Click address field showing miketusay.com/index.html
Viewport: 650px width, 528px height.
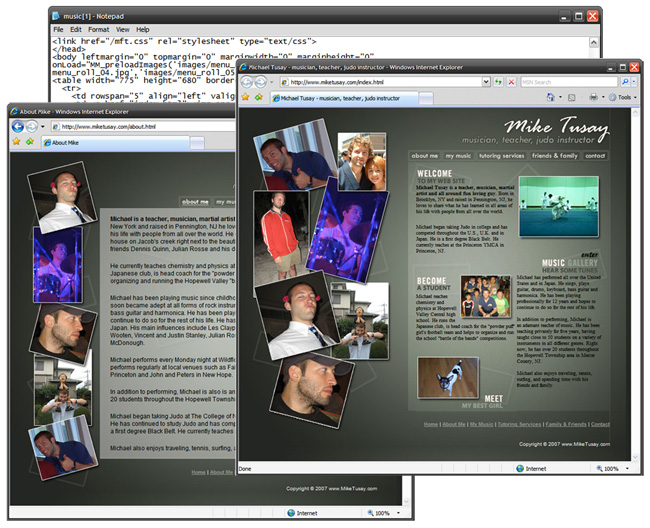386,82
